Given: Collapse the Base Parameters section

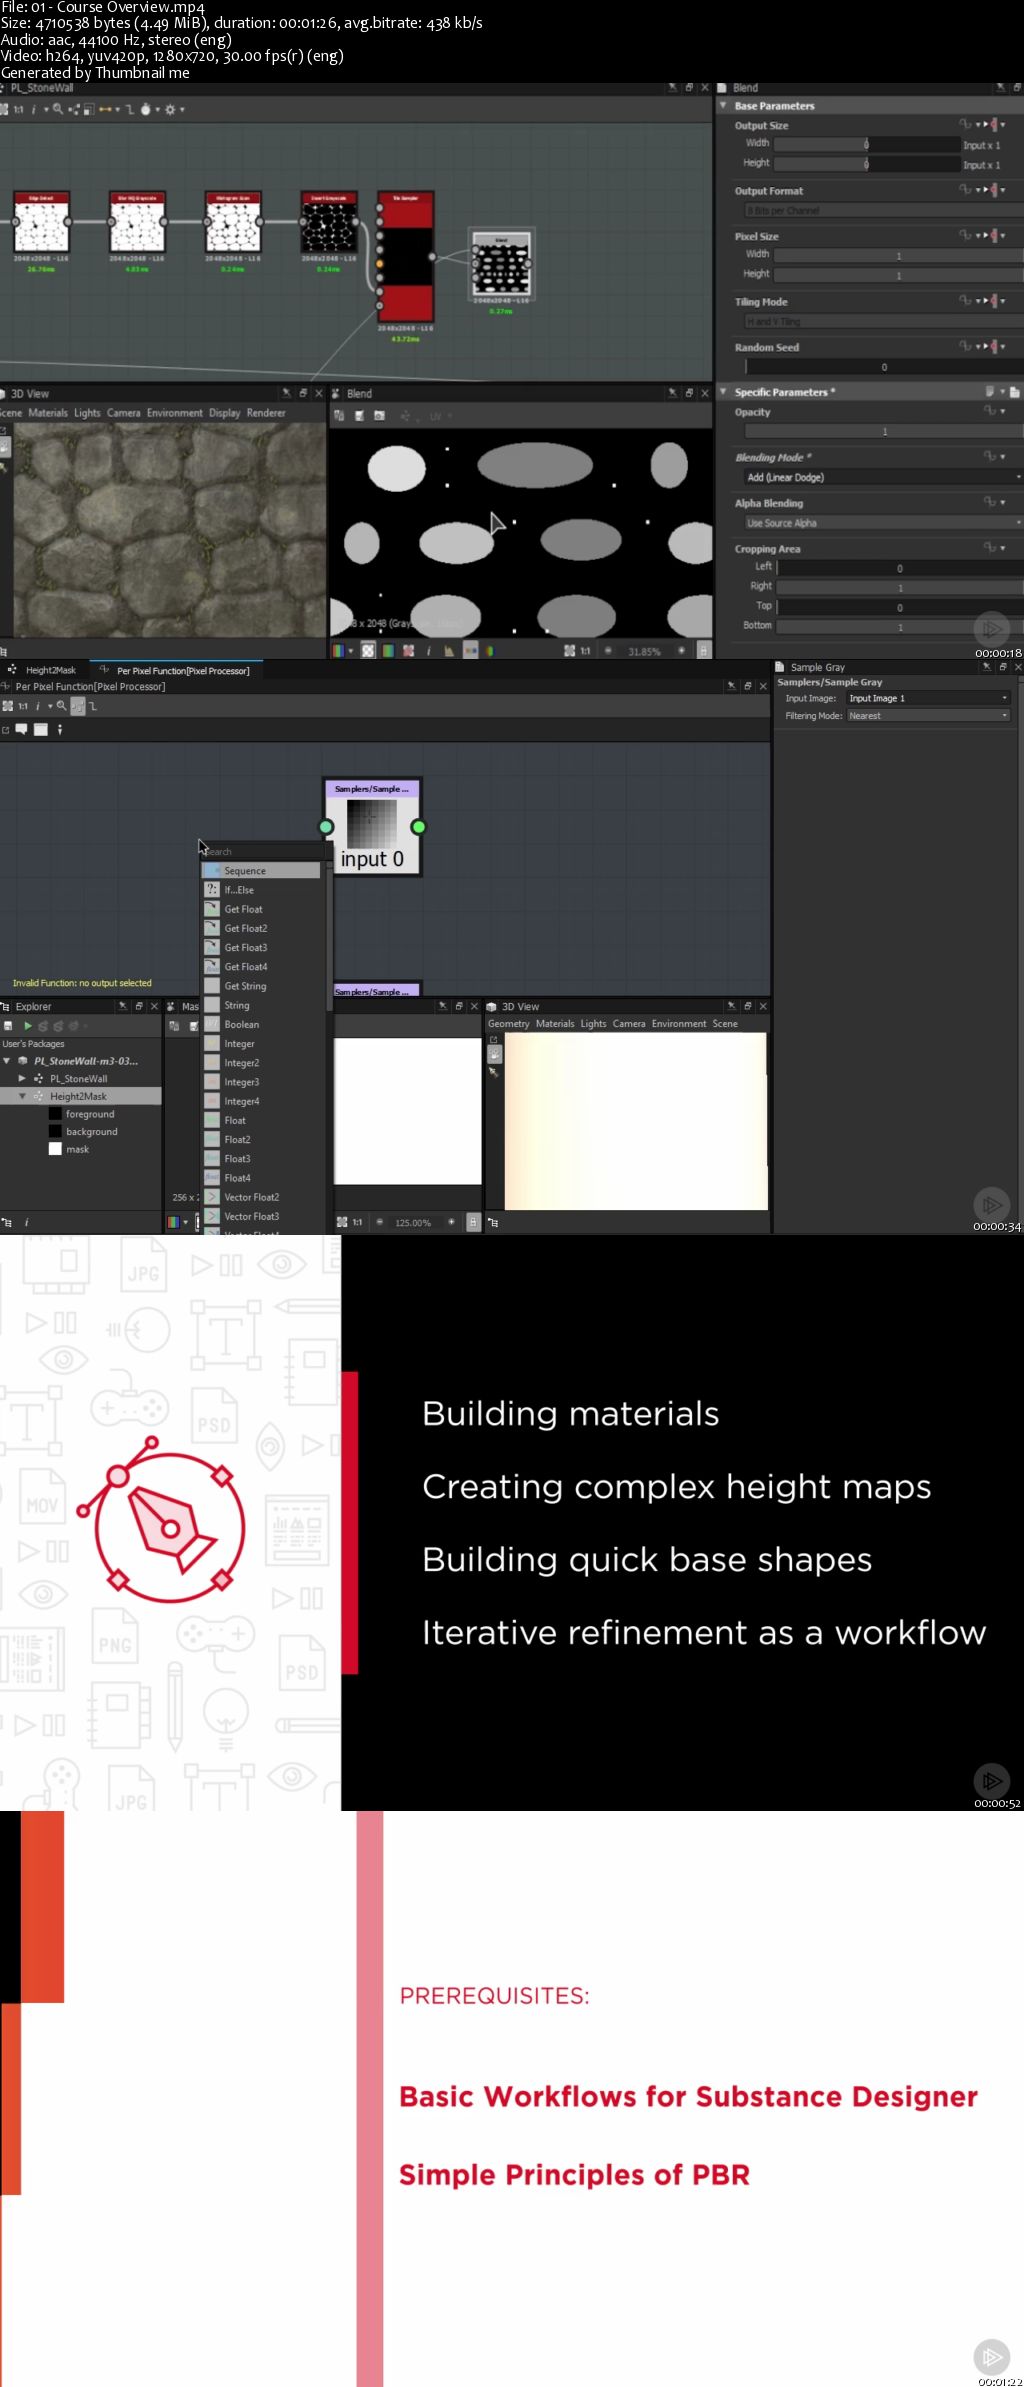Looking at the screenshot, I should pos(723,105).
